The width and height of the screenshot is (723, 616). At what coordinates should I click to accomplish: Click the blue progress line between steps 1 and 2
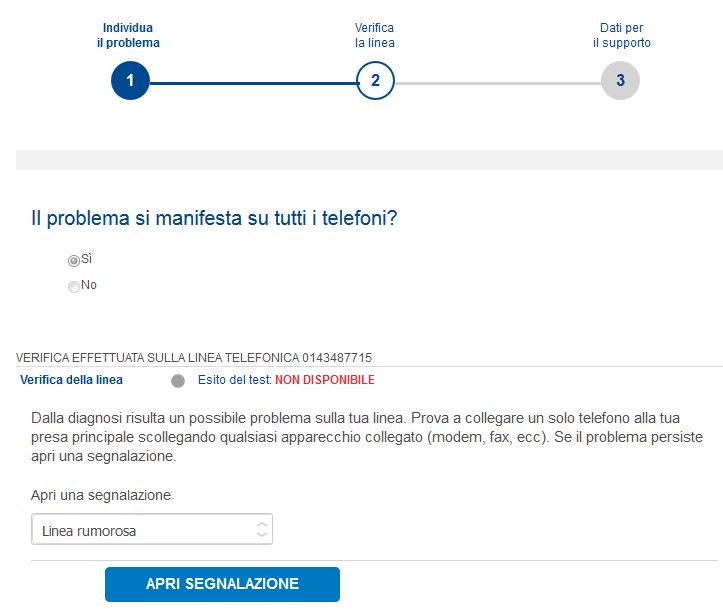252,82
